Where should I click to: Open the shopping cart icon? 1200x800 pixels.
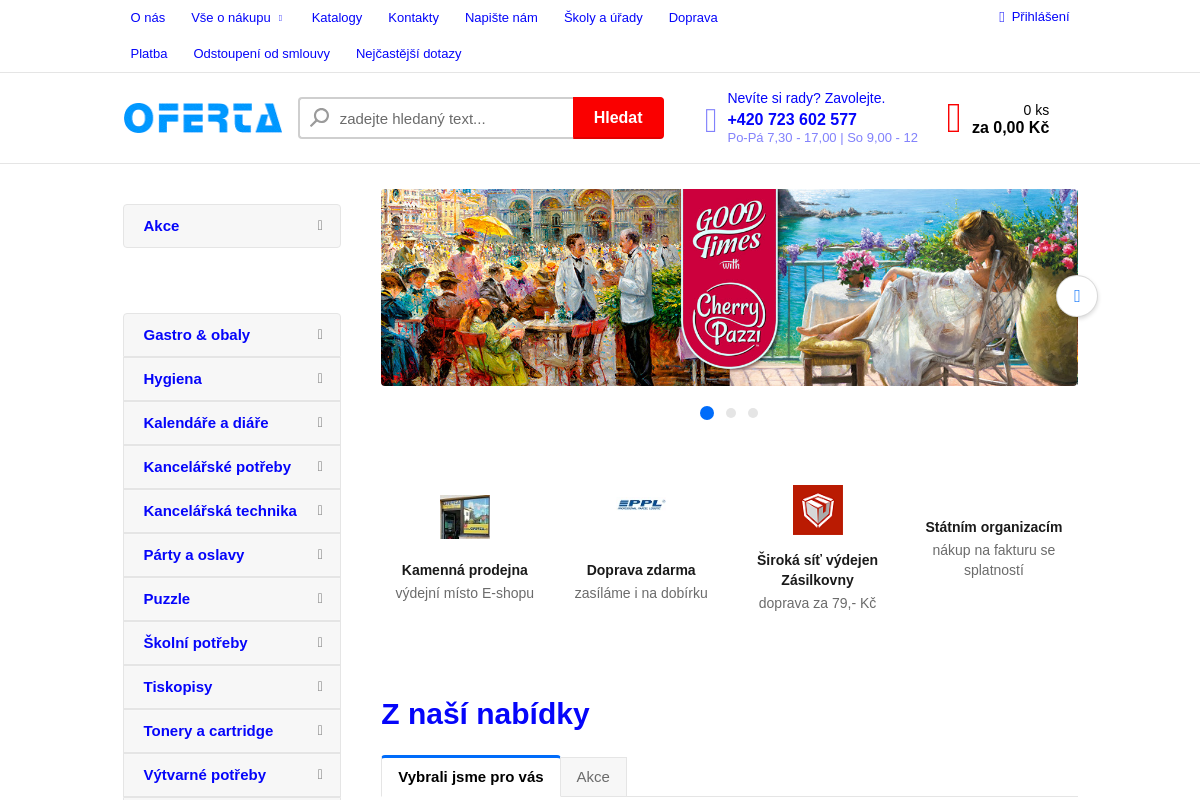click(x=951, y=117)
